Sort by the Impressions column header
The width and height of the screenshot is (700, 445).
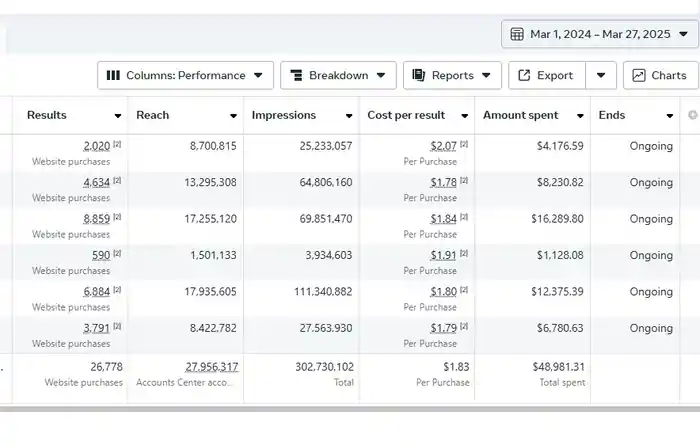click(283, 115)
